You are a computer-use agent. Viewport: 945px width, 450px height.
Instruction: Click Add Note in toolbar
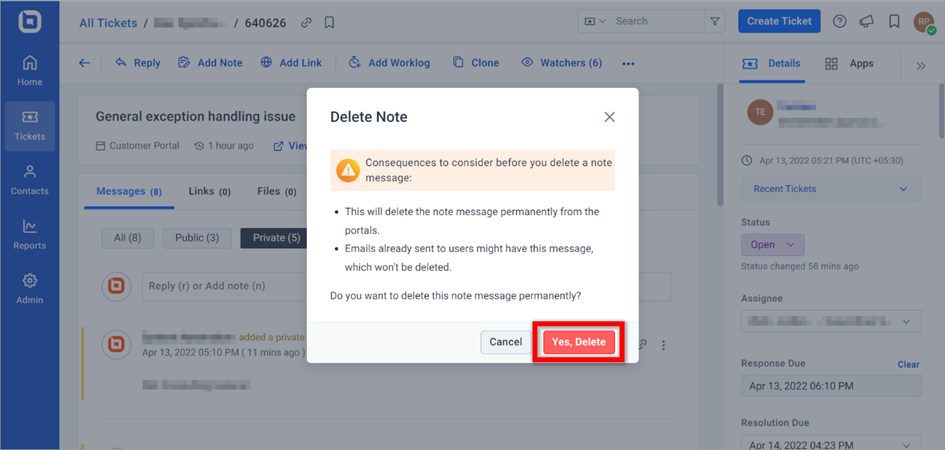[210, 63]
